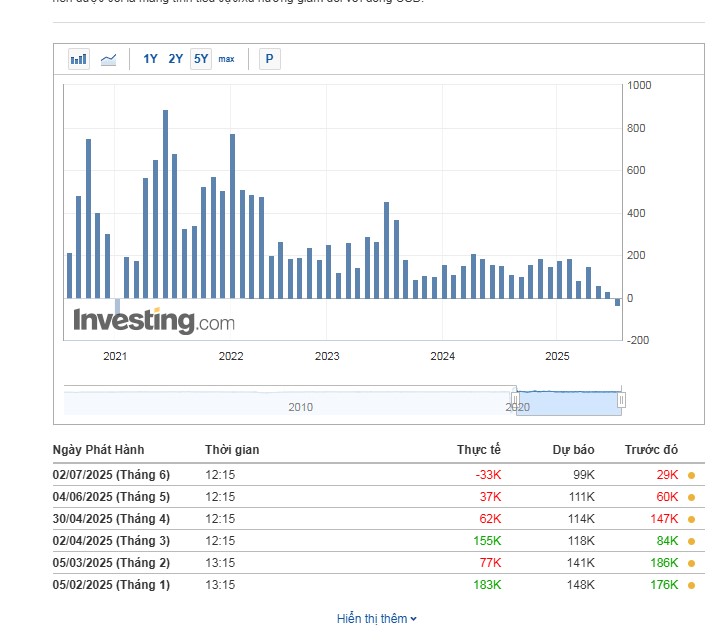Select the 30/04/2025 (Tháng 4) date
This screenshot has height=643, width=720.
click(x=111, y=519)
